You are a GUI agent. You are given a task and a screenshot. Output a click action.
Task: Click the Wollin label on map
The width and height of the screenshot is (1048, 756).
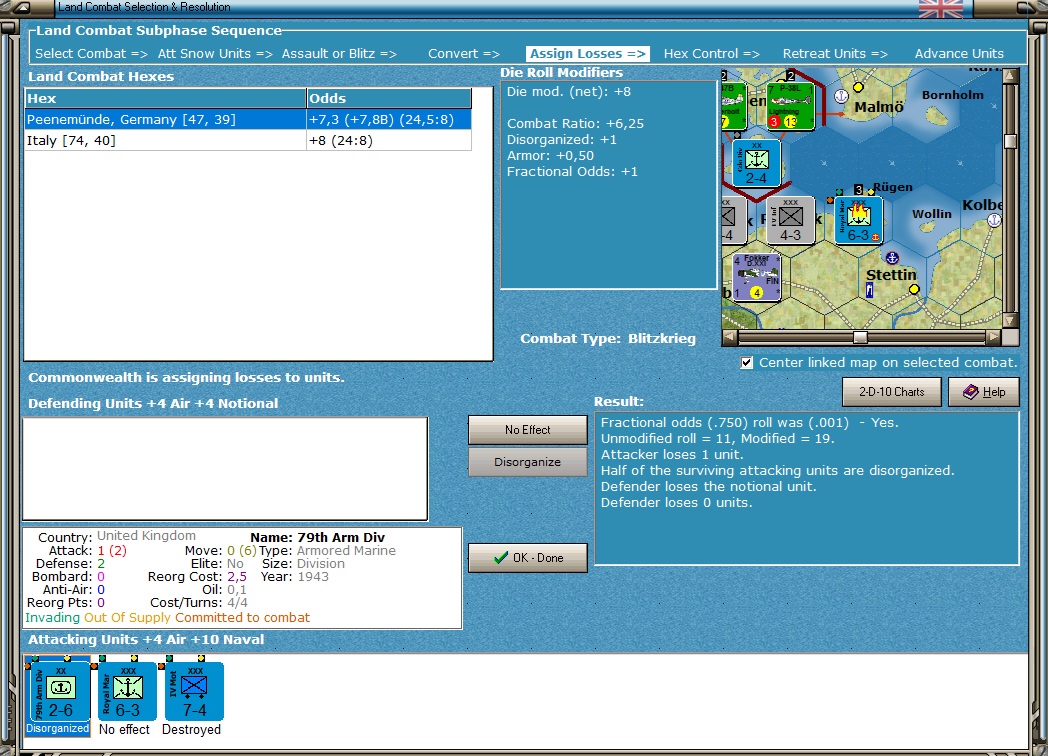[x=932, y=214]
